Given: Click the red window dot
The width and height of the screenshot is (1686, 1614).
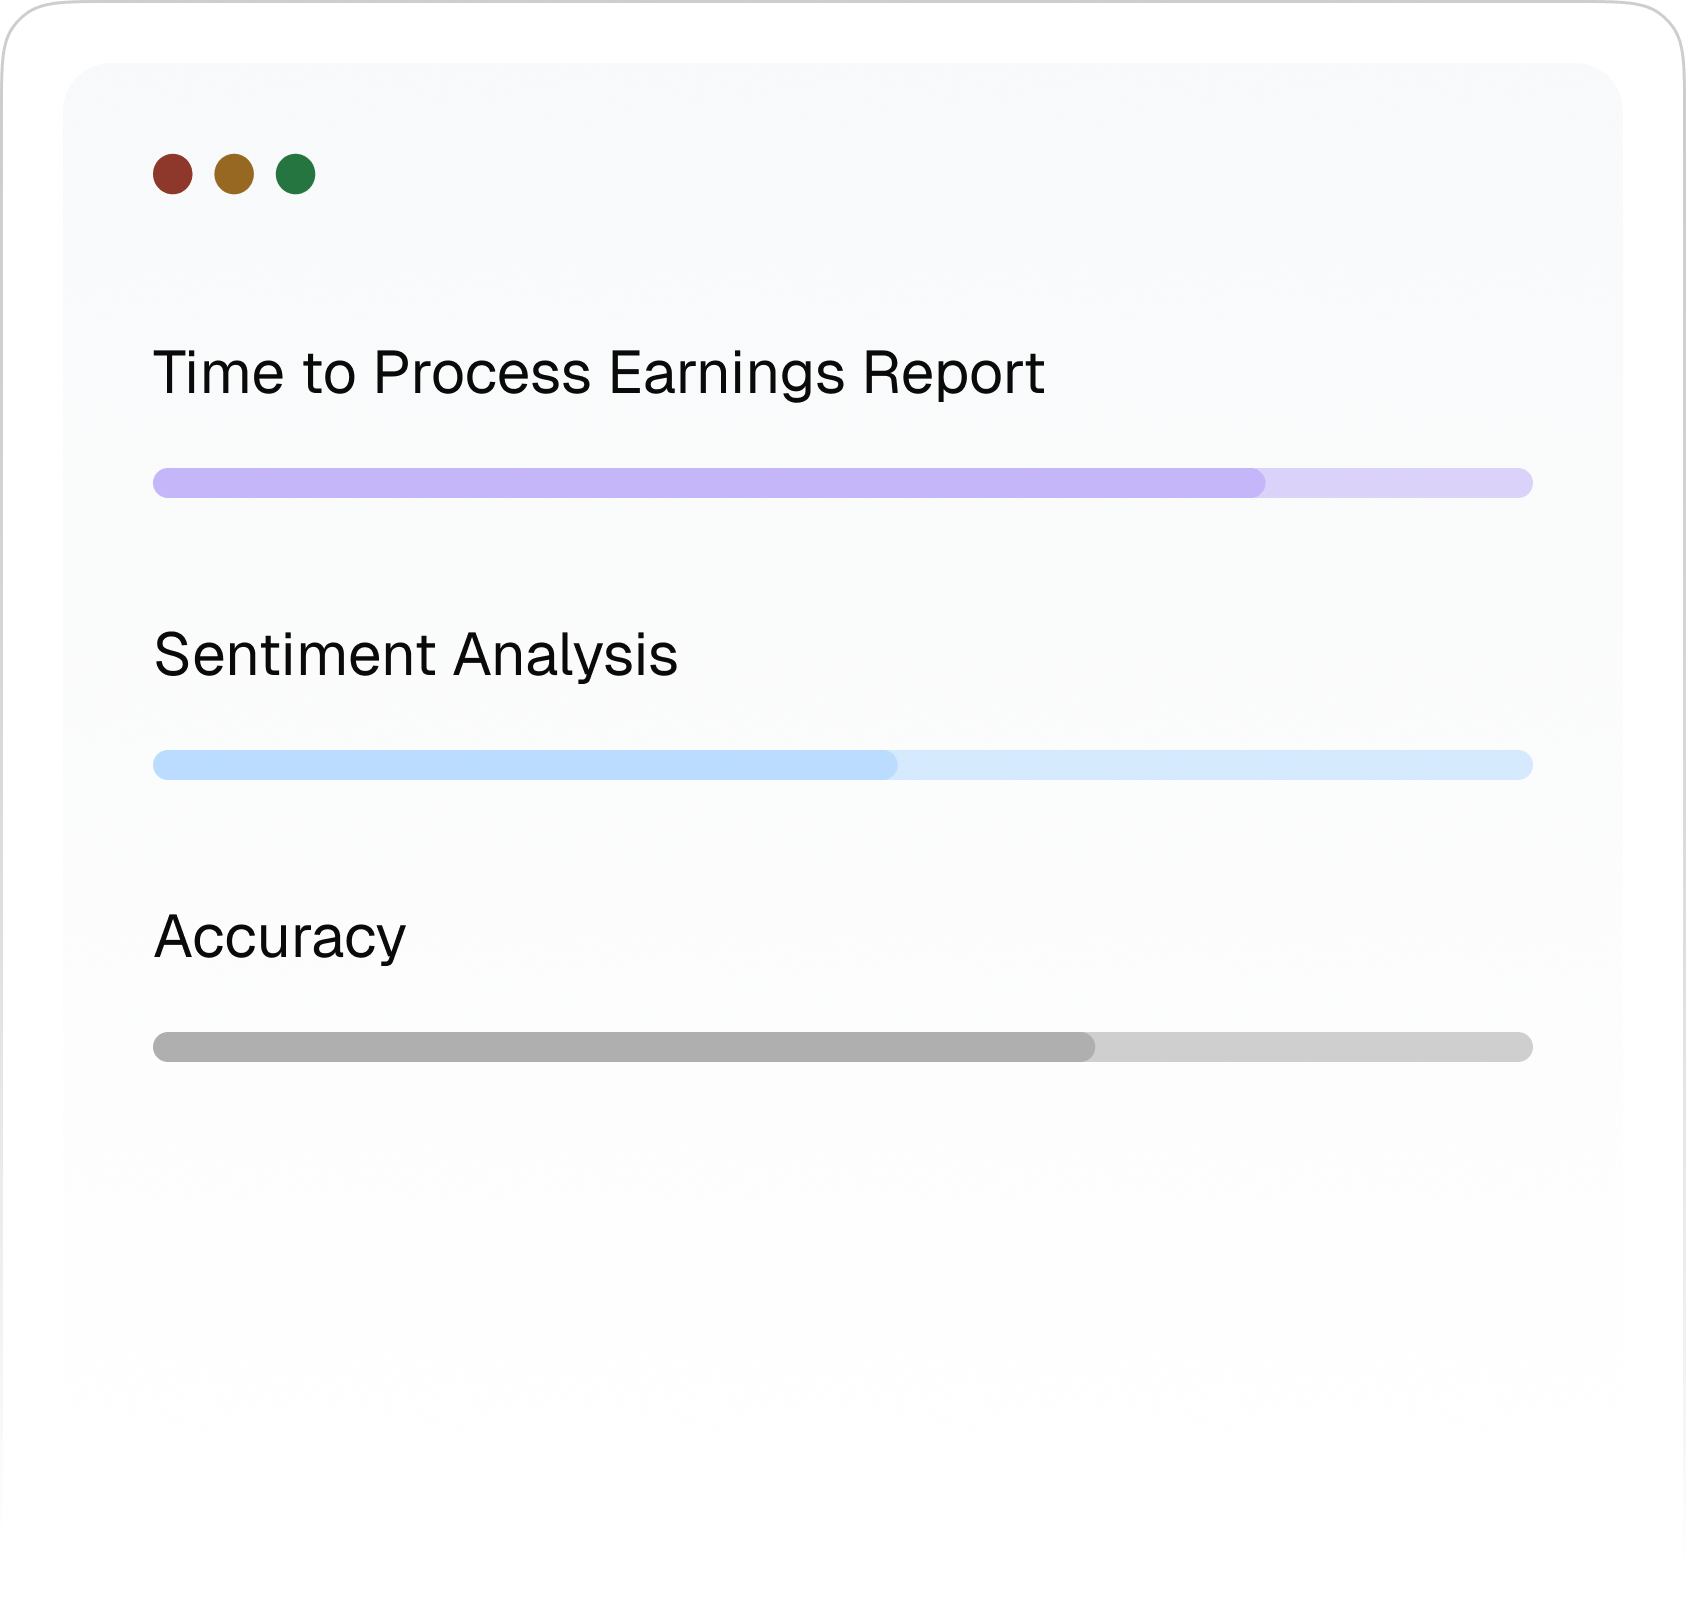Looking at the screenshot, I should 173,174.
